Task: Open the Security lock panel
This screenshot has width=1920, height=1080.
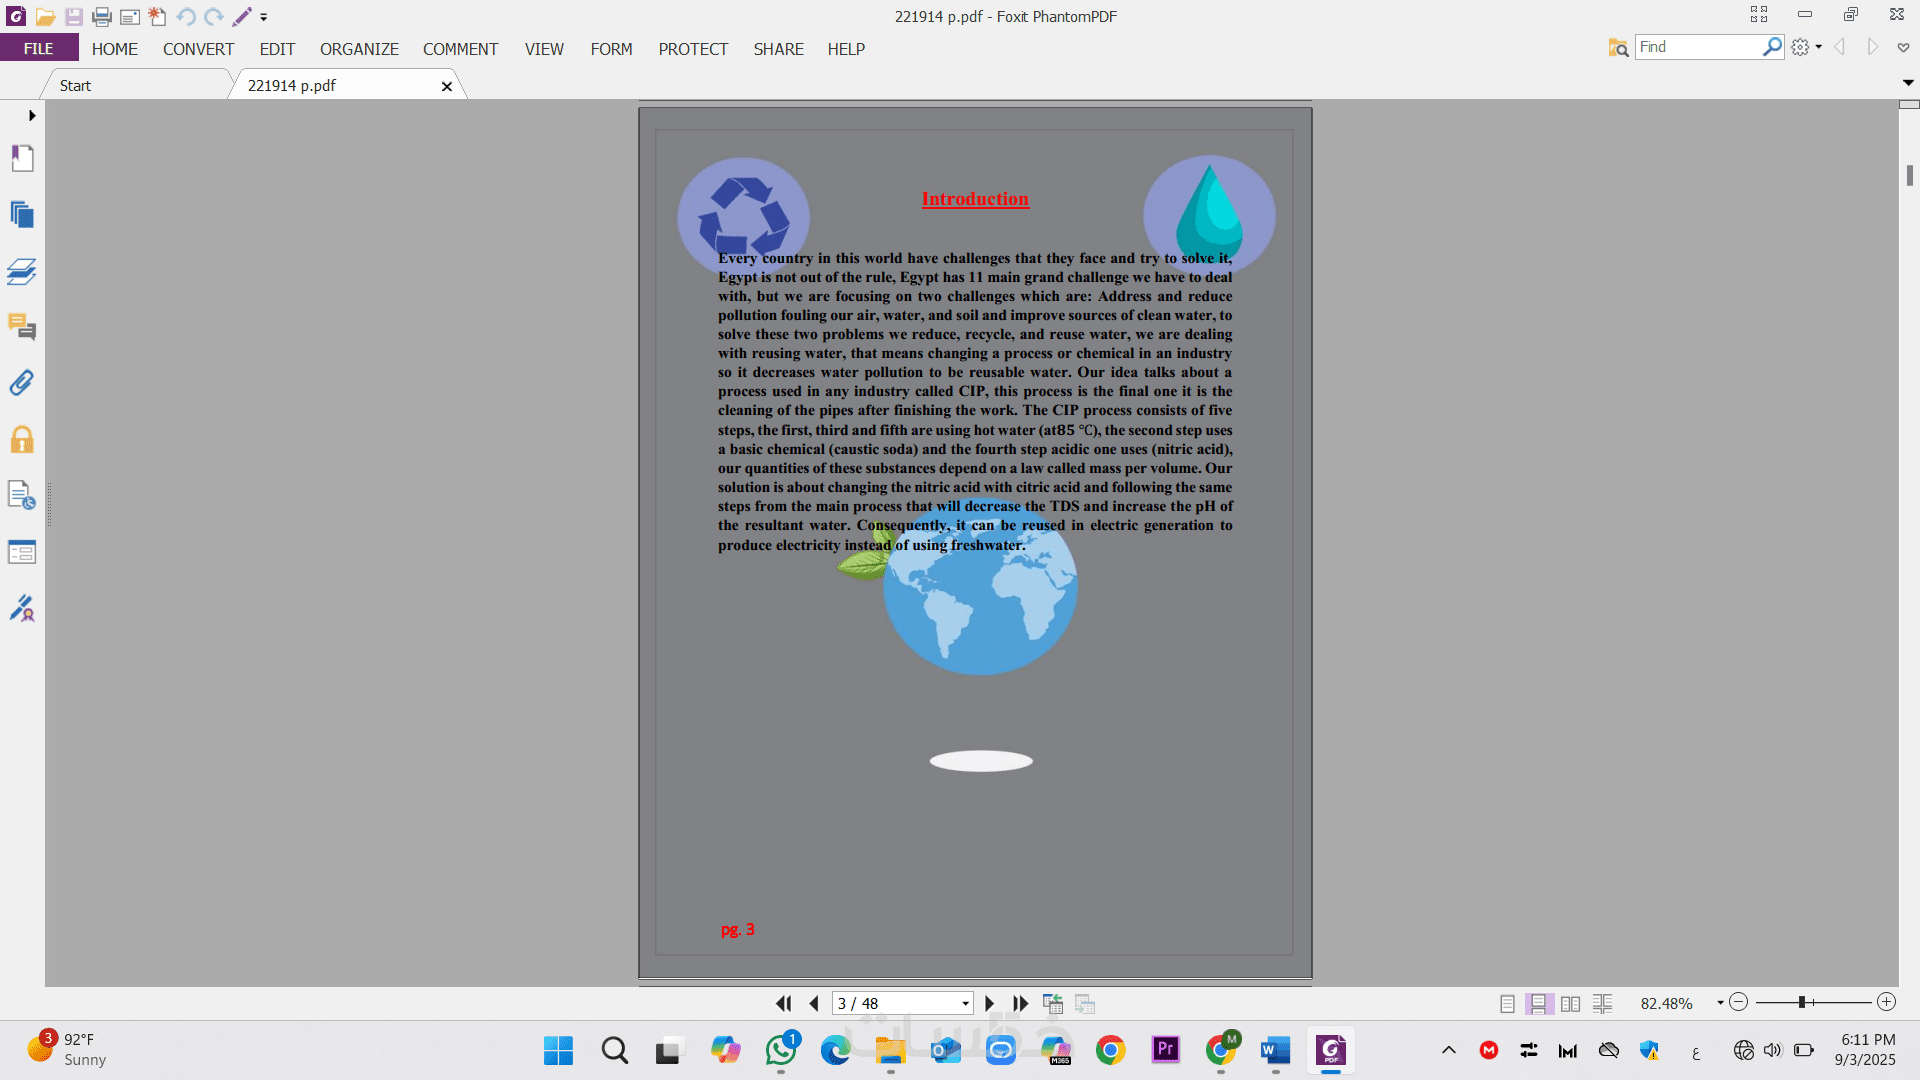Action: click(x=22, y=440)
